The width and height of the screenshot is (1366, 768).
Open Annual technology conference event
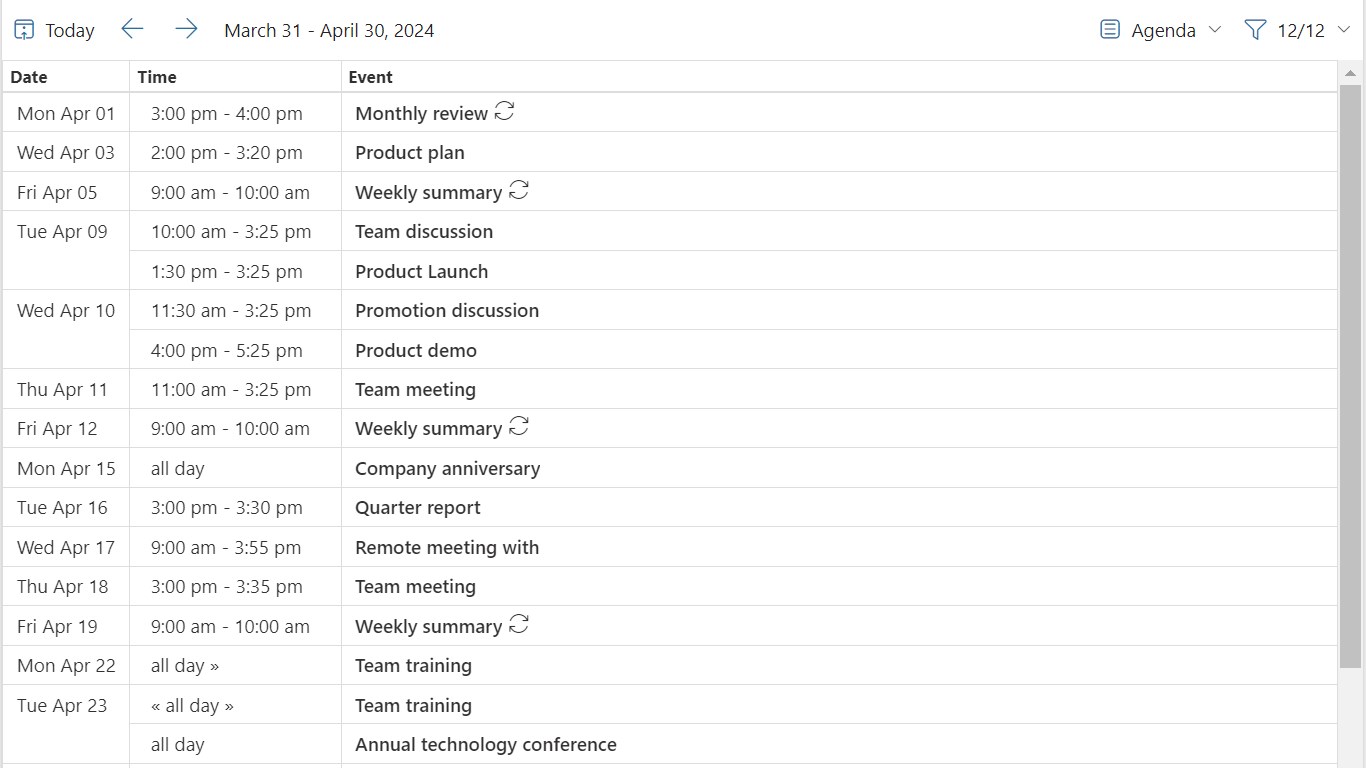point(485,744)
